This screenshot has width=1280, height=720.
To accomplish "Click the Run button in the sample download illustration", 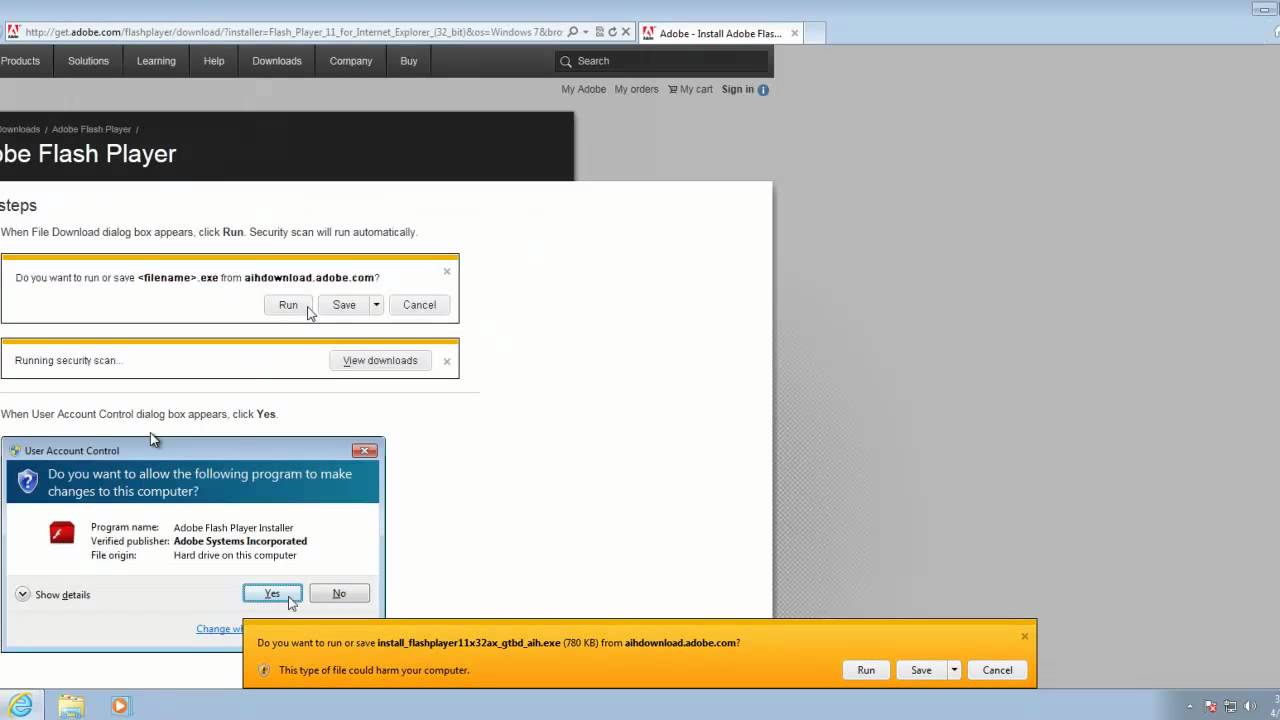I will click(288, 305).
